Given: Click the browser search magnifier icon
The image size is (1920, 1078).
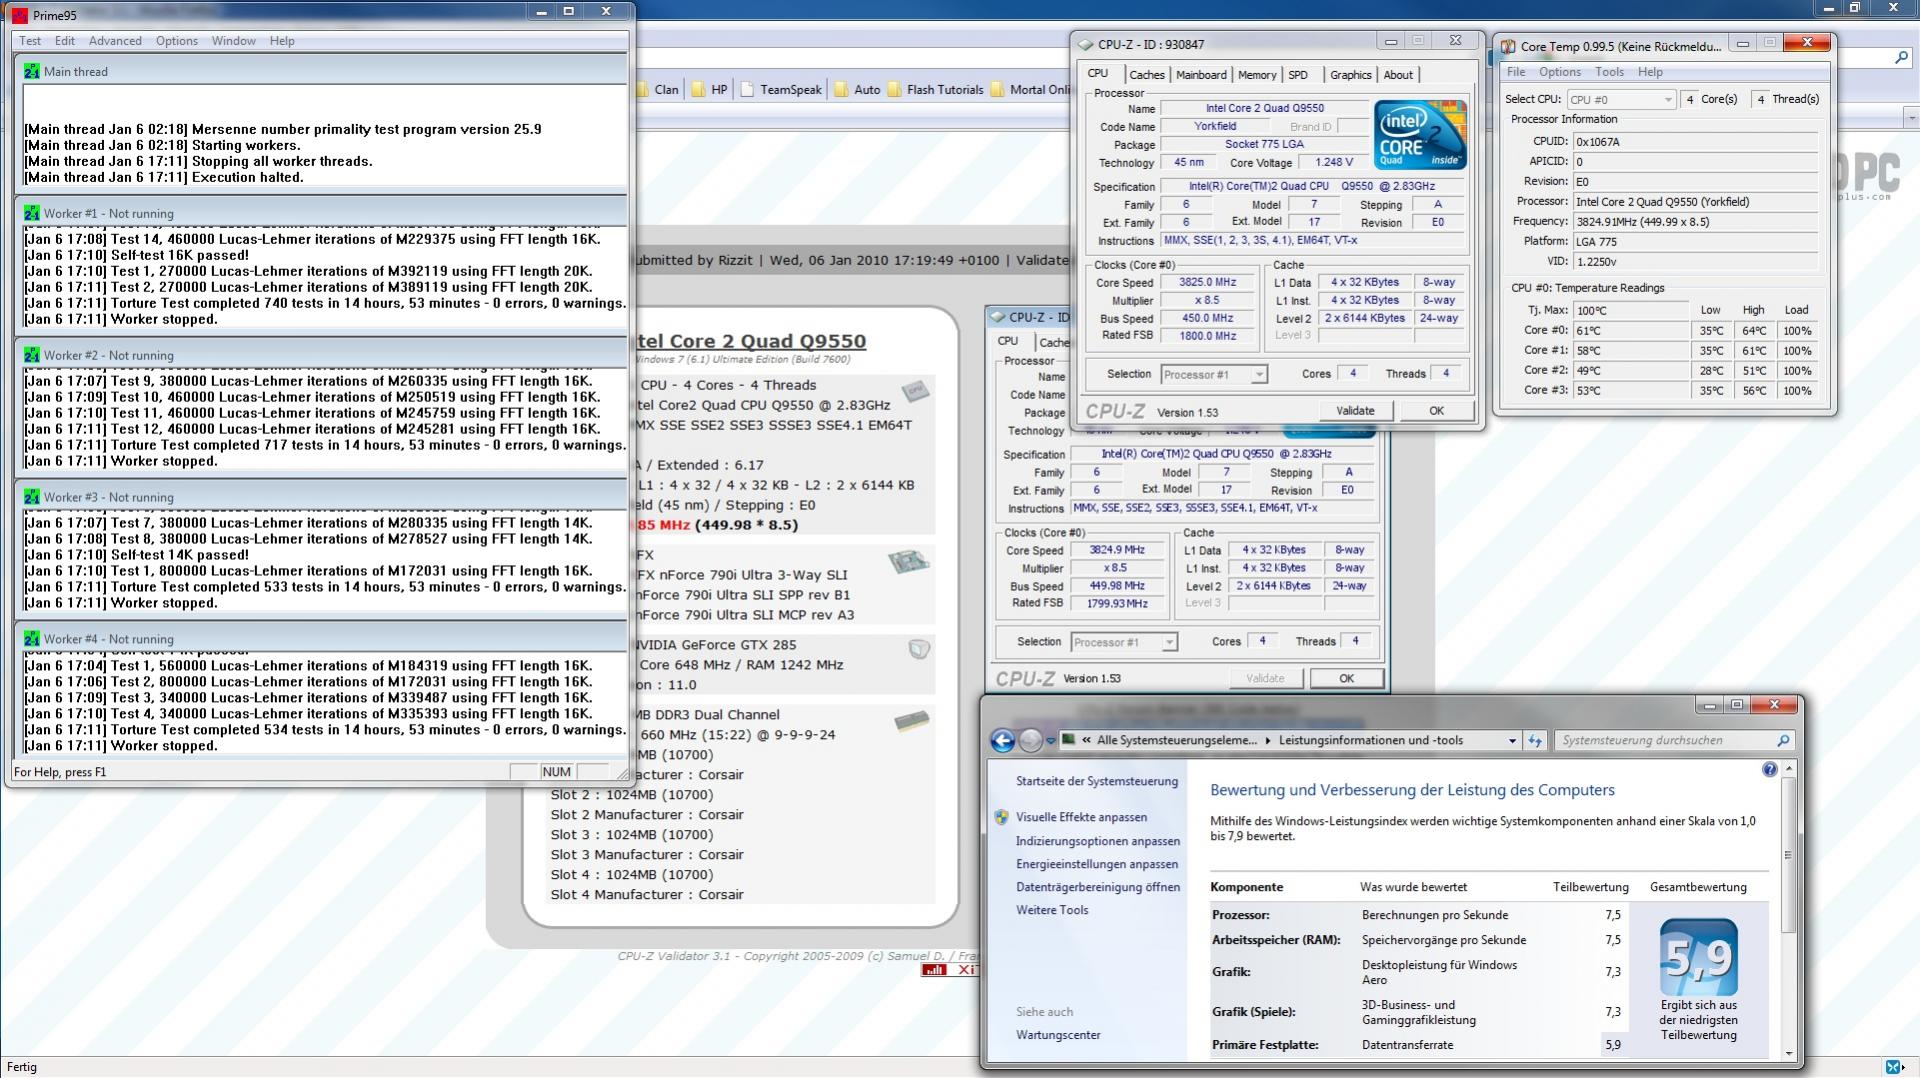Looking at the screenshot, I should [1901, 58].
